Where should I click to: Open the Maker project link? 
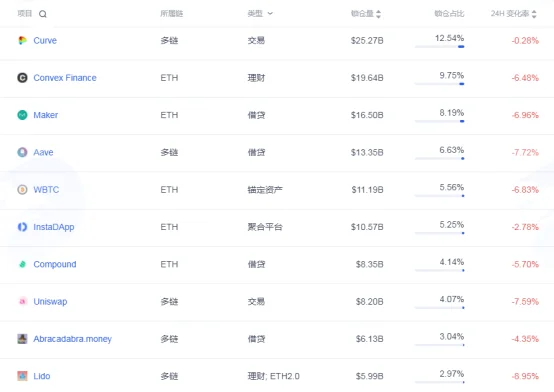coord(46,115)
